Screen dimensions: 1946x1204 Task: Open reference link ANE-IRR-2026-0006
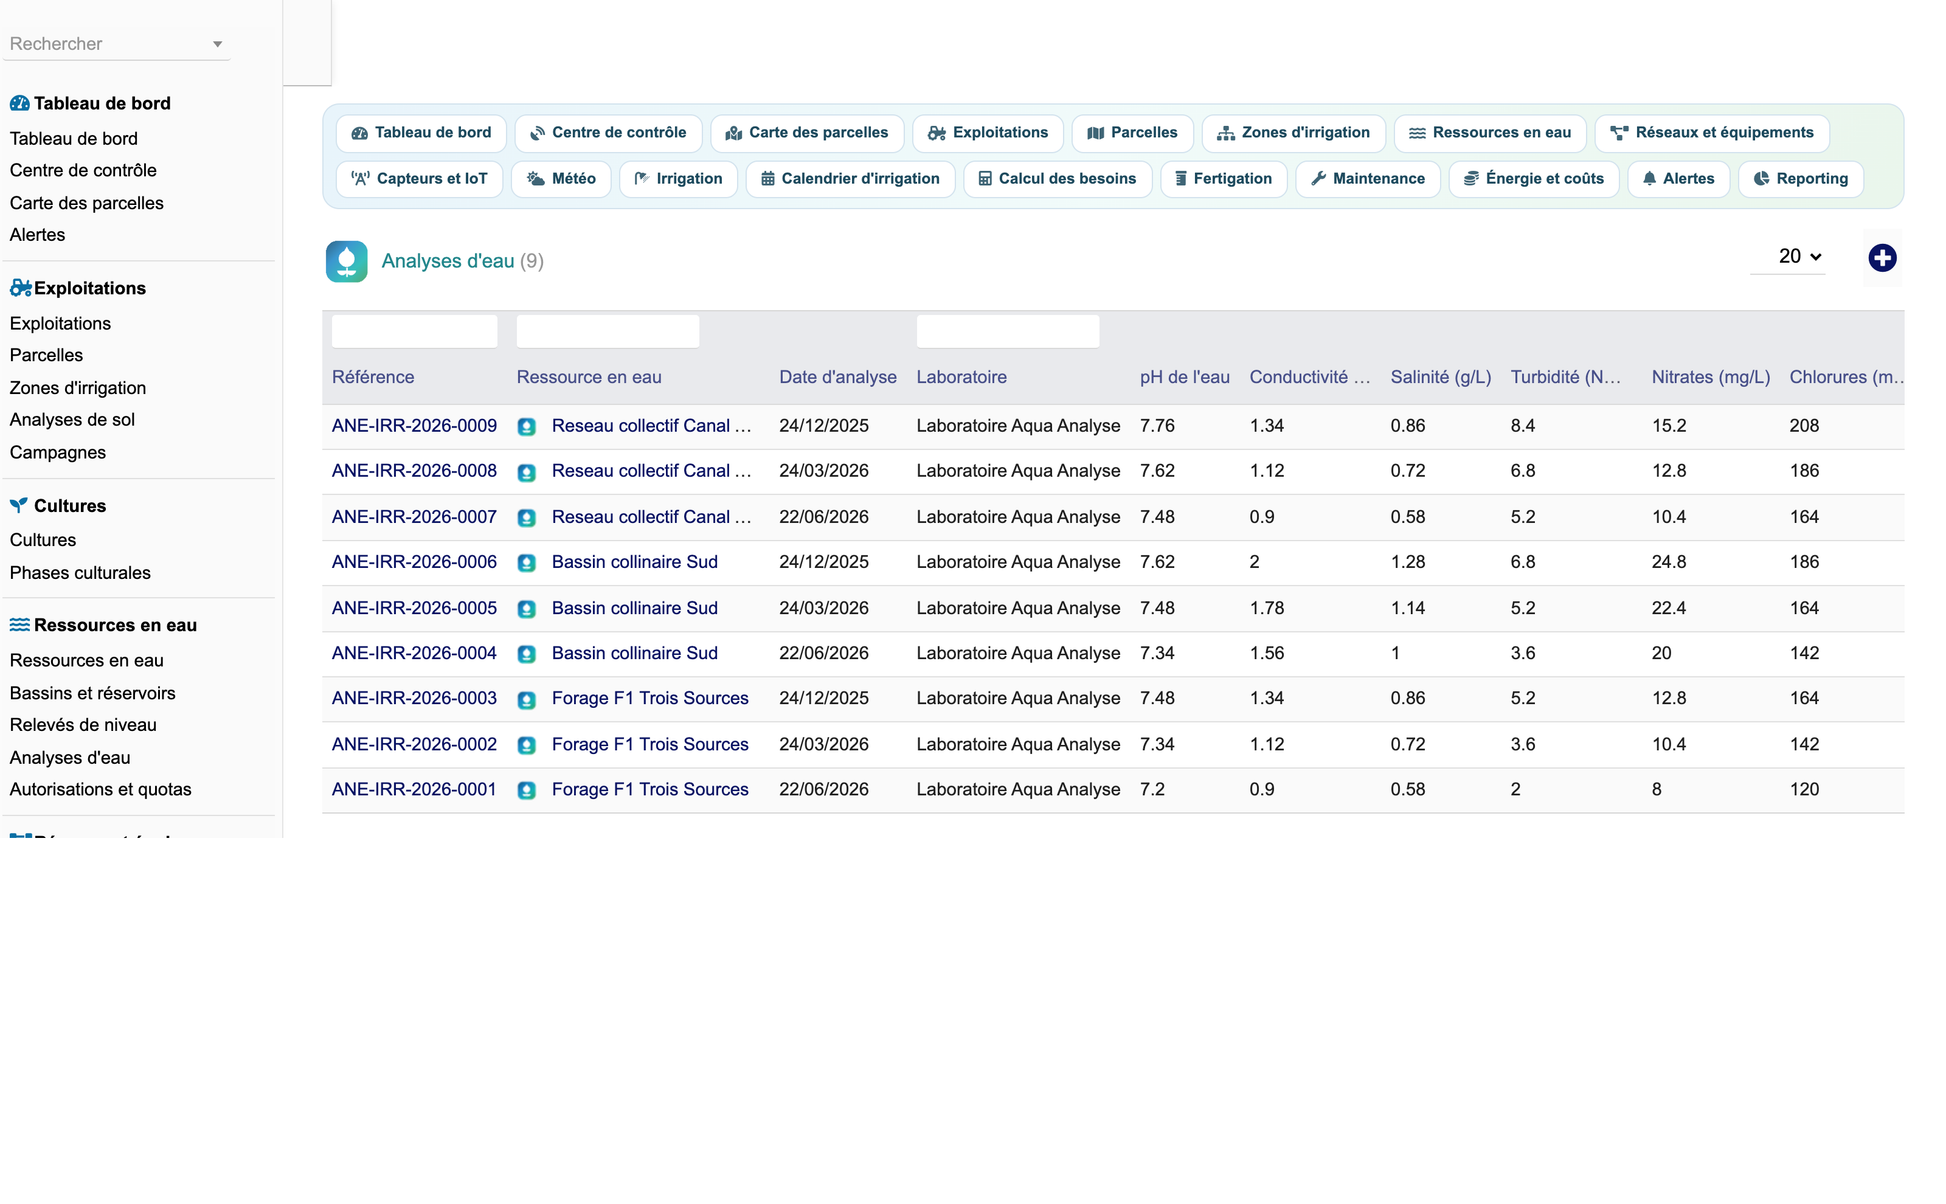pos(414,562)
